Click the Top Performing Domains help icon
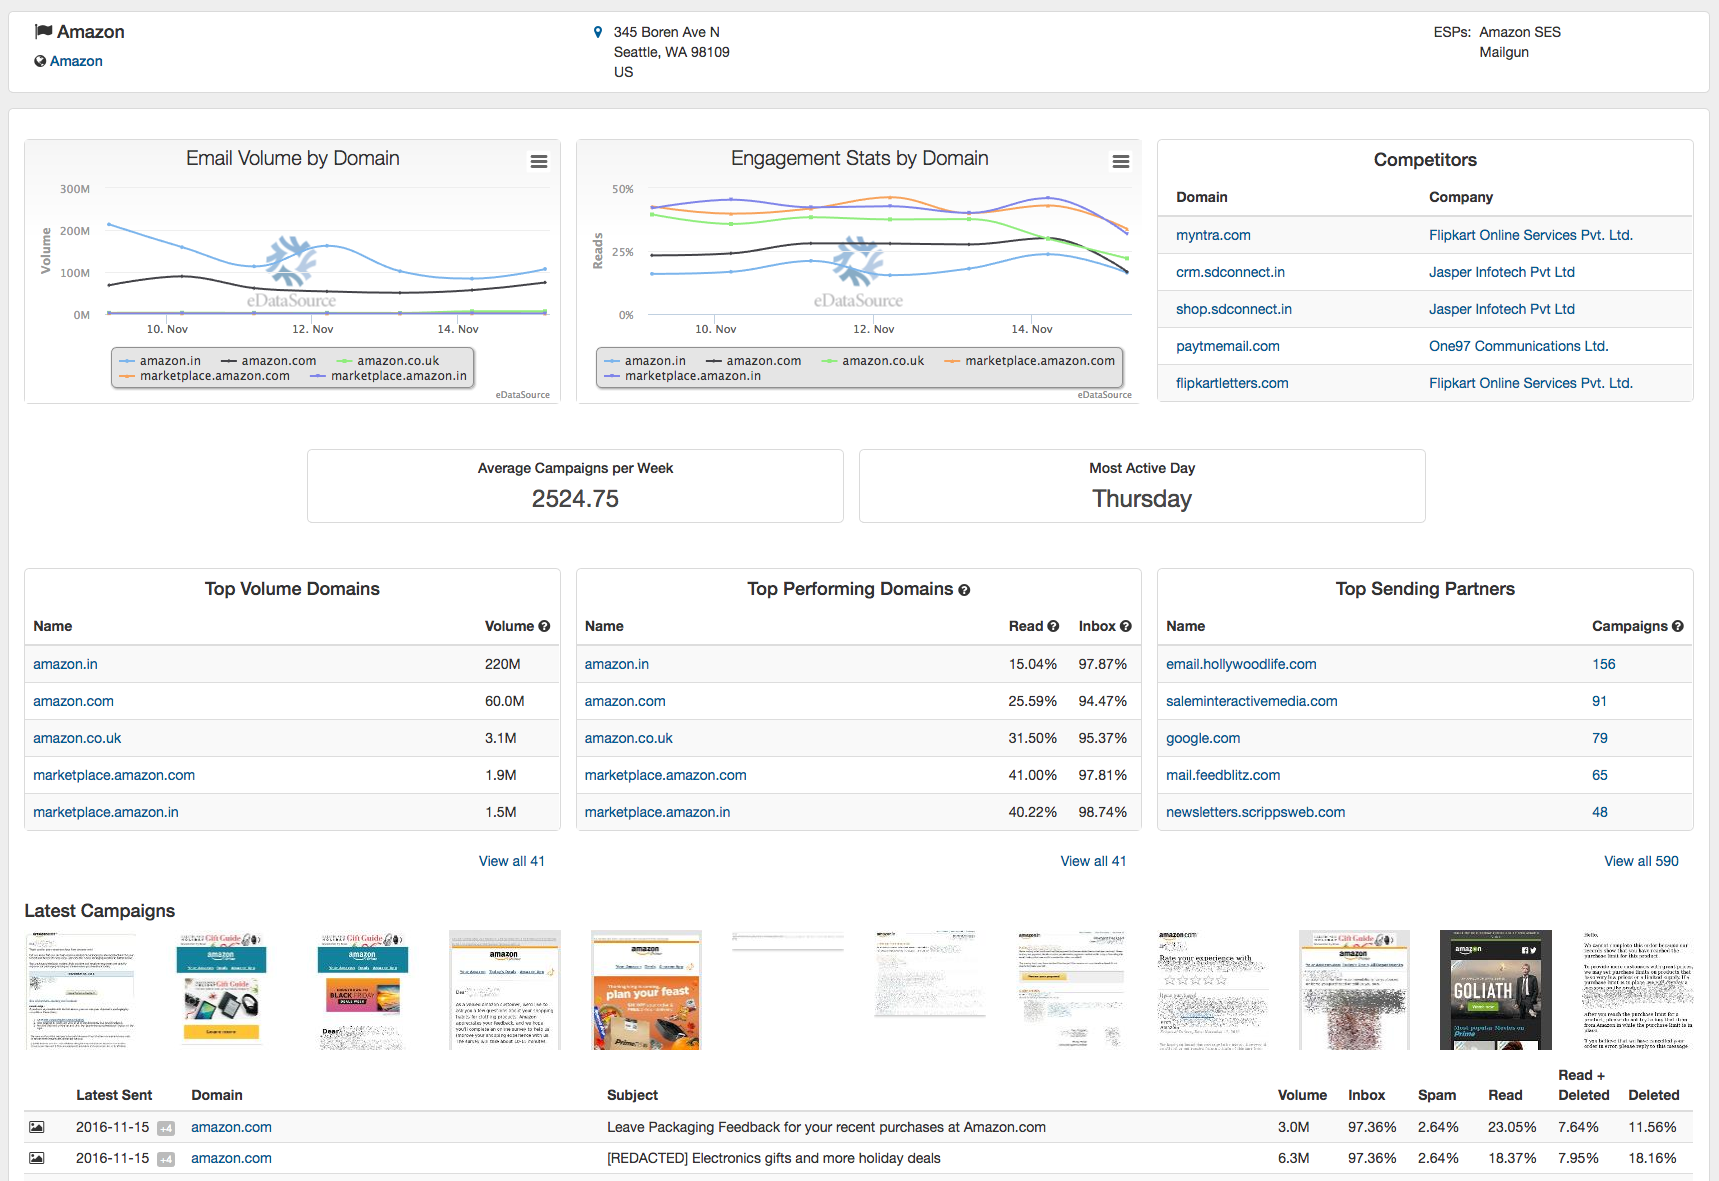The height and width of the screenshot is (1181, 1719). click(964, 590)
